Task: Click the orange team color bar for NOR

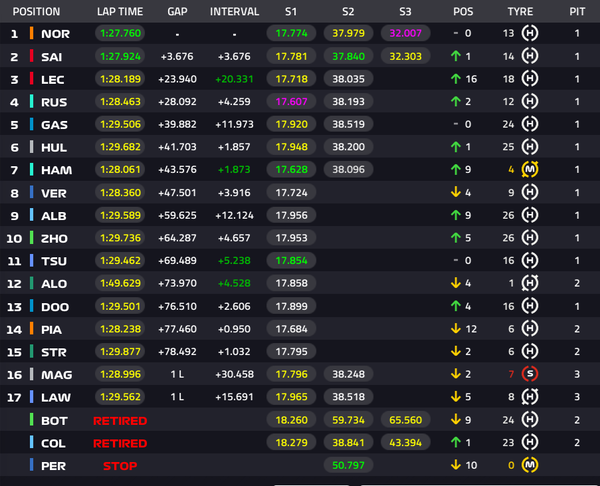Action: pos(32,33)
